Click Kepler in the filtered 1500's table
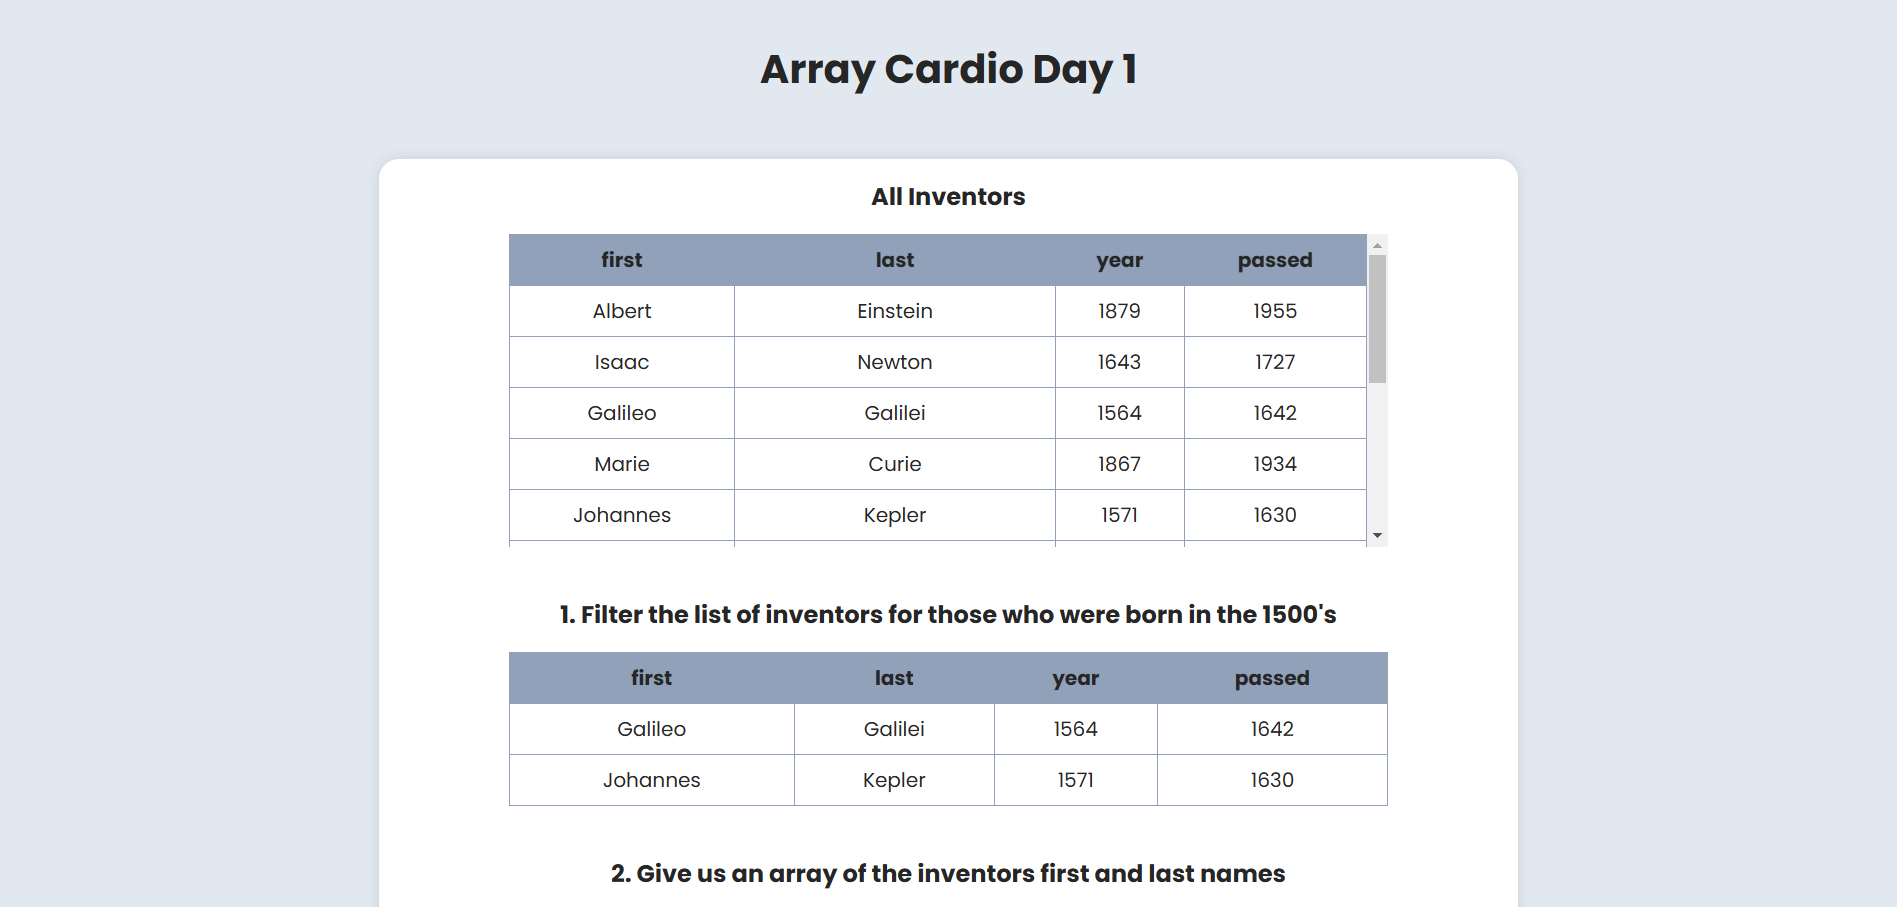 [x=894, y=780]
